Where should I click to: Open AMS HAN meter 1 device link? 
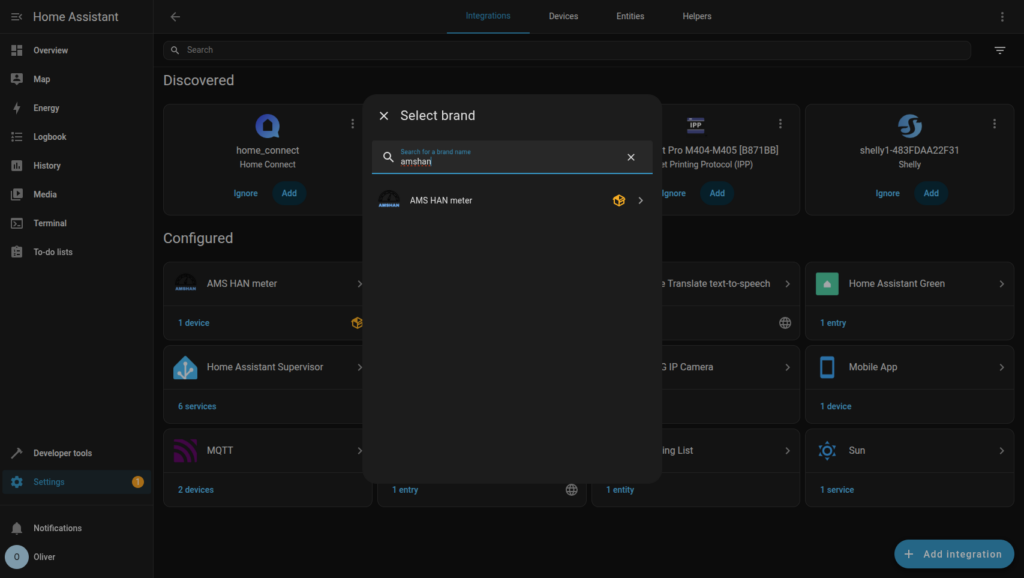point(193,323)
